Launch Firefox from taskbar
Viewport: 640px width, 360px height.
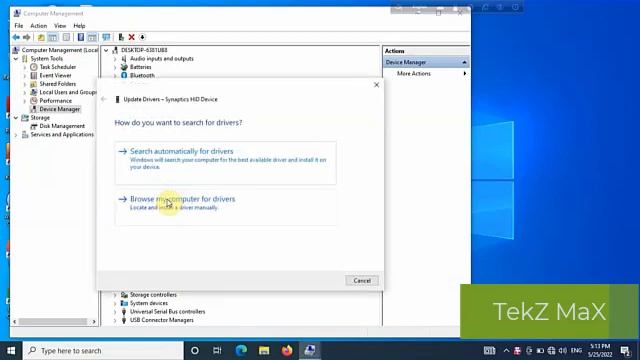(287, 351)
